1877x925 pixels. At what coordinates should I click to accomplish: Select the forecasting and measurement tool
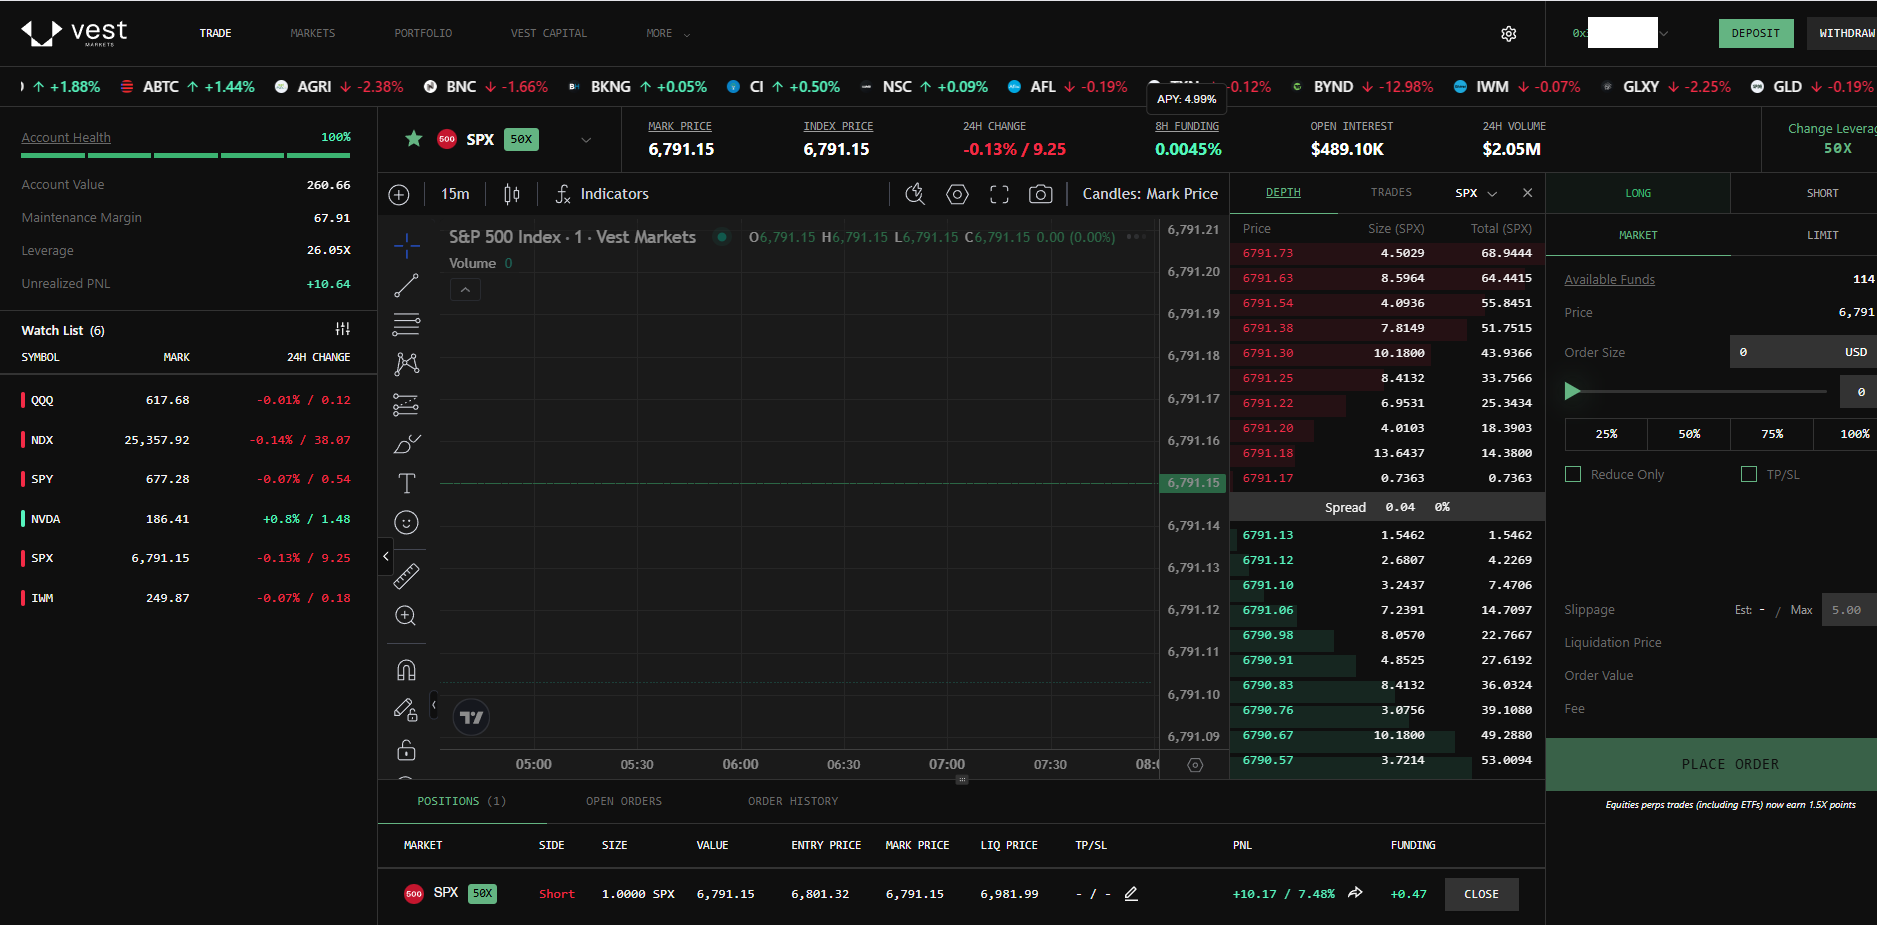click(406, 404)
